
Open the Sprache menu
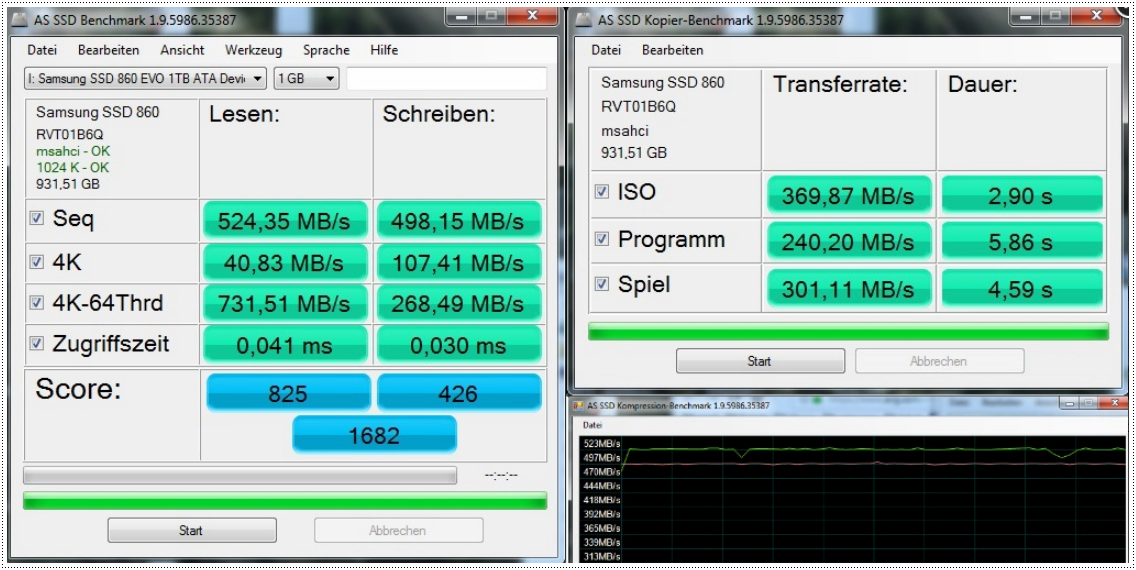pos(326,50)
